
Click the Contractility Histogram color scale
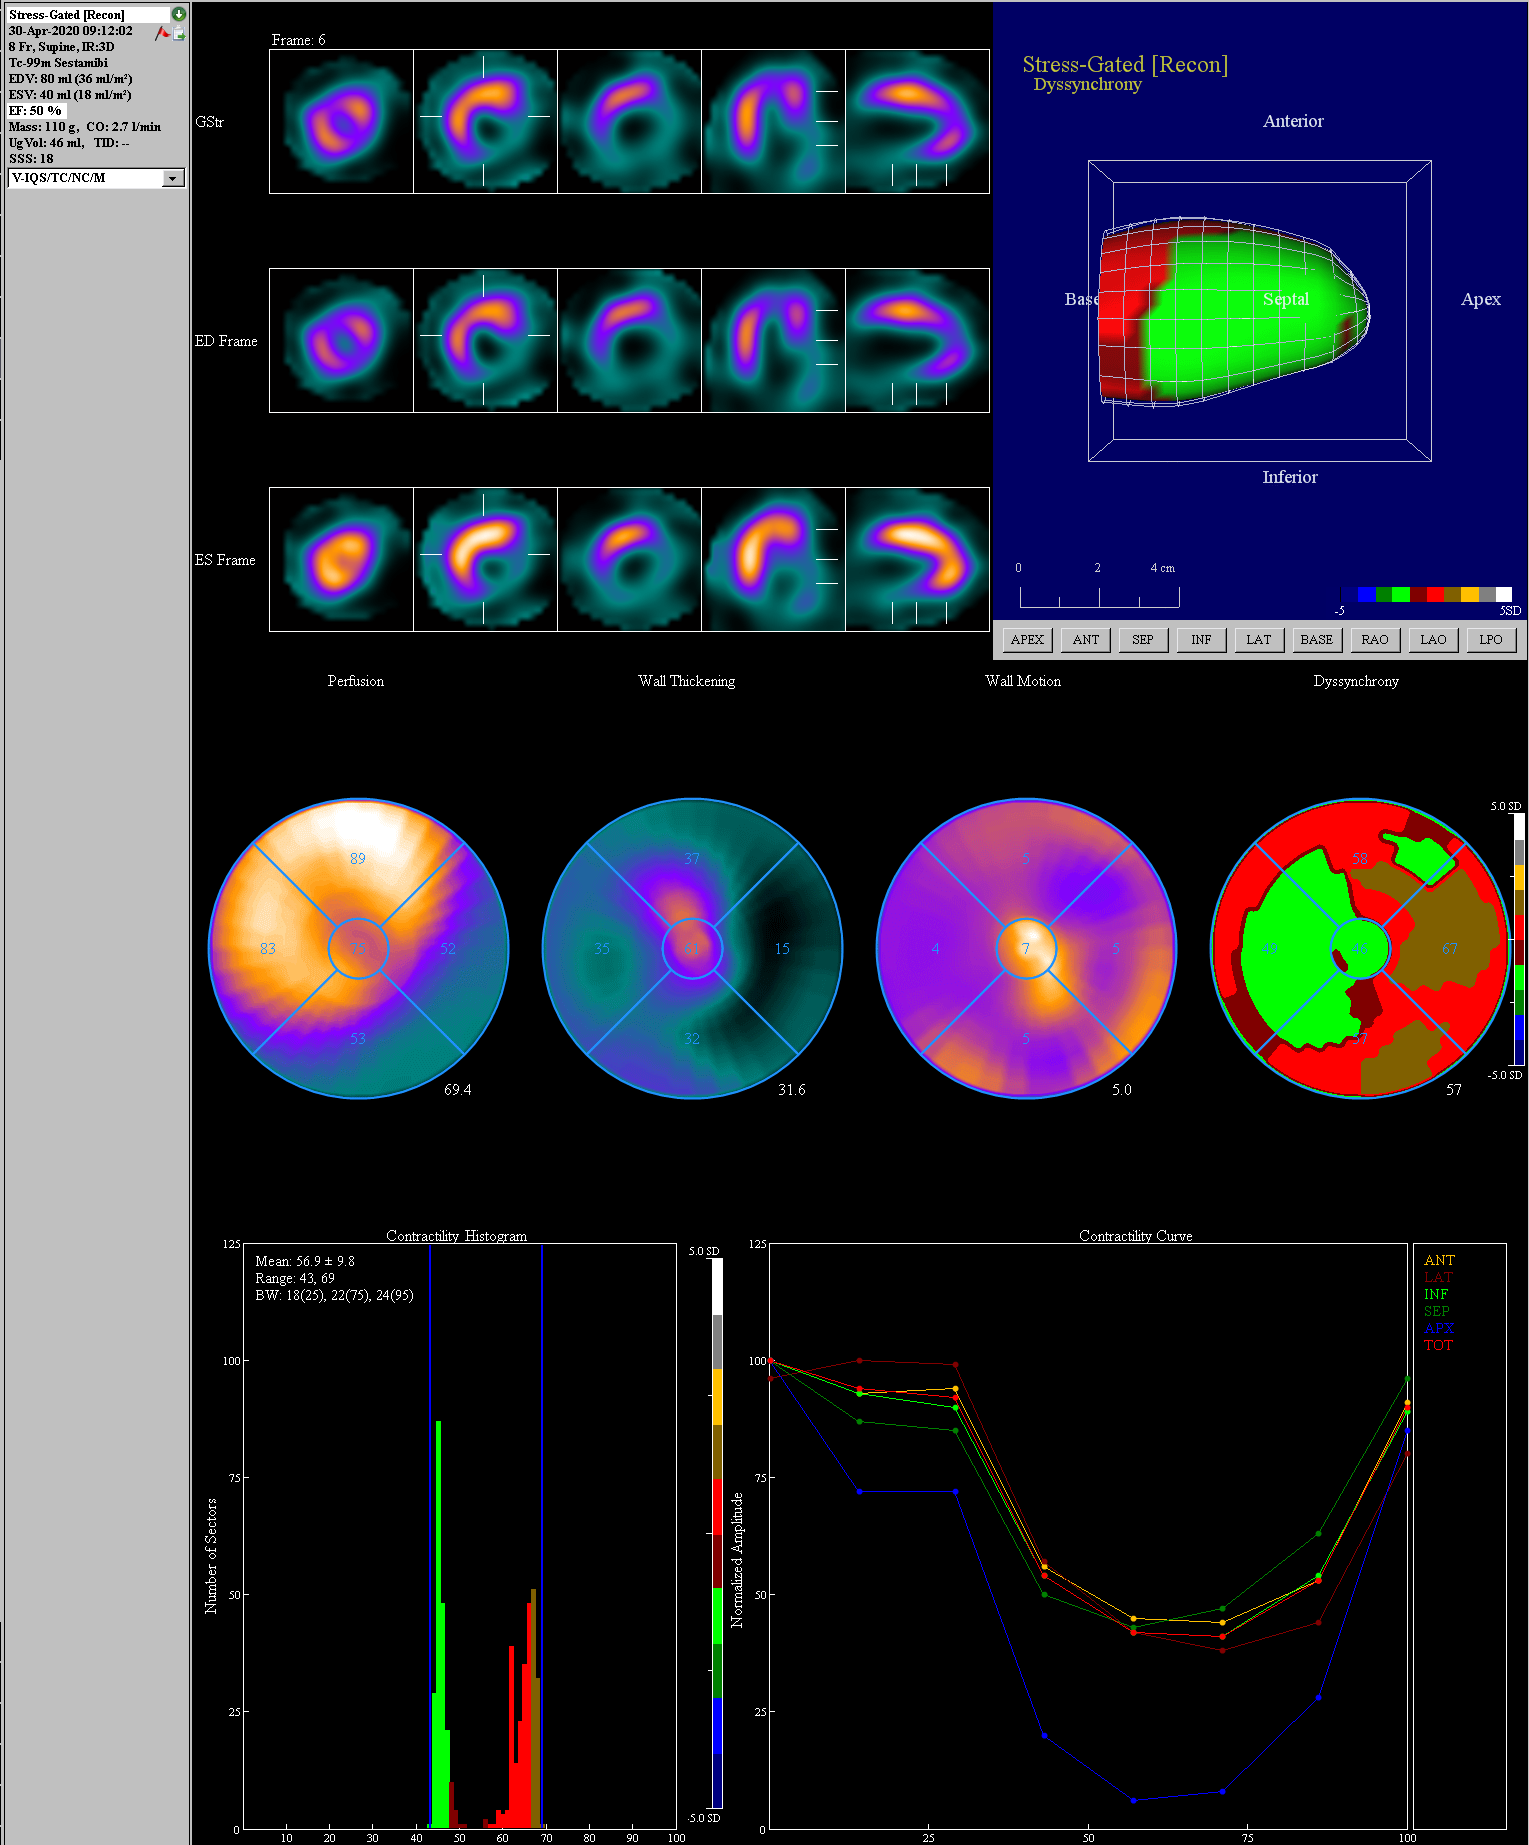(x=717, y=1533)
